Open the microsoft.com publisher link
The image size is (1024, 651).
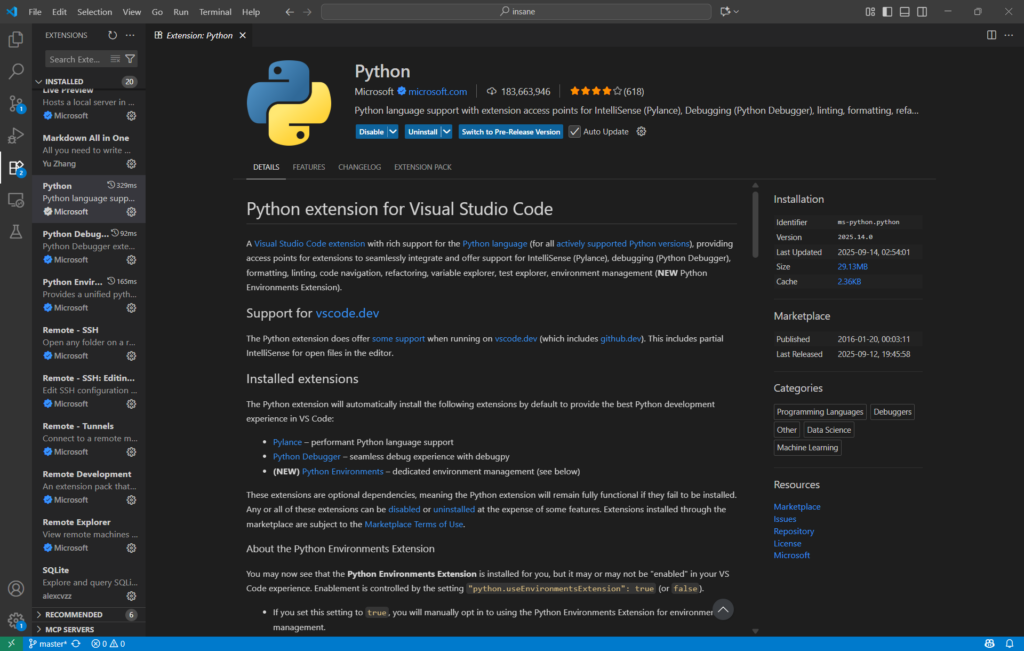(438, 91)
